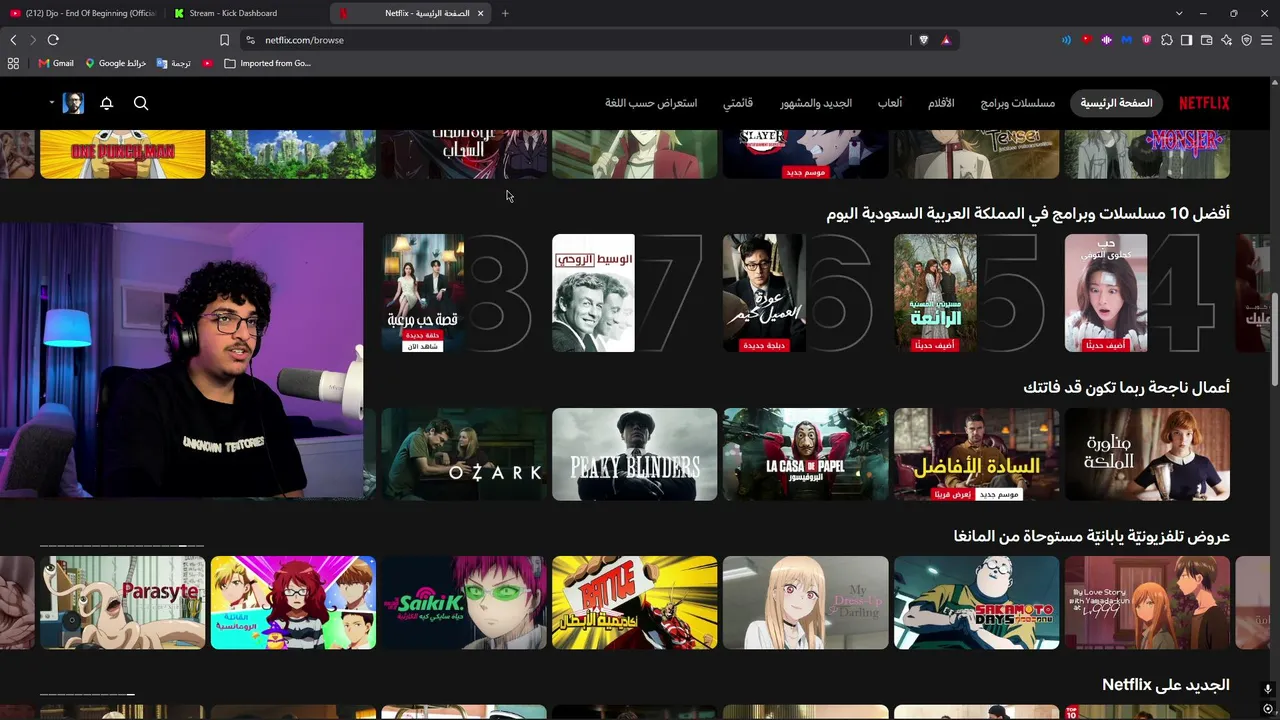Open the browser hamburger main menu
Screen dimensions: 1280x720
1267,40
